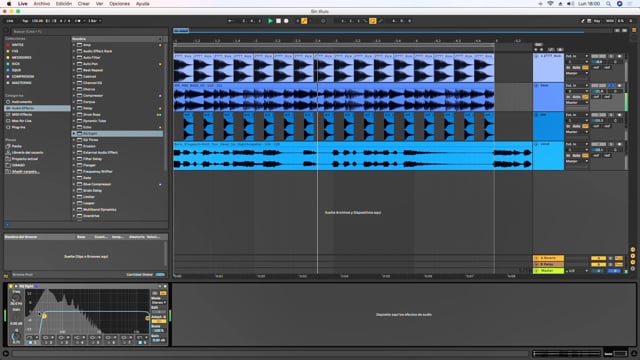
Task: Expand the Drum Buss device
Action: 74,115
